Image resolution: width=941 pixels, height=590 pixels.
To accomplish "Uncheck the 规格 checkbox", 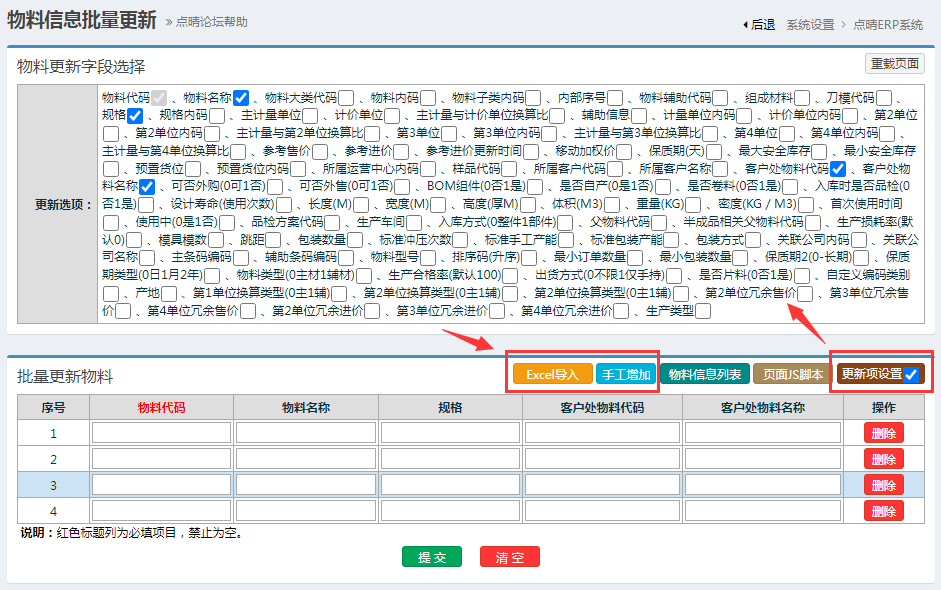I will [136, 116].
